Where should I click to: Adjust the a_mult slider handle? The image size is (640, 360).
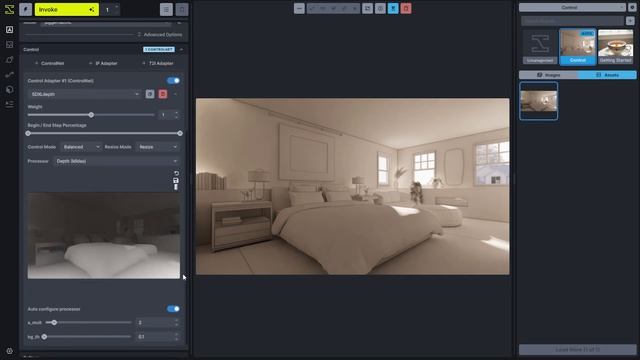[x=54, y=322]
